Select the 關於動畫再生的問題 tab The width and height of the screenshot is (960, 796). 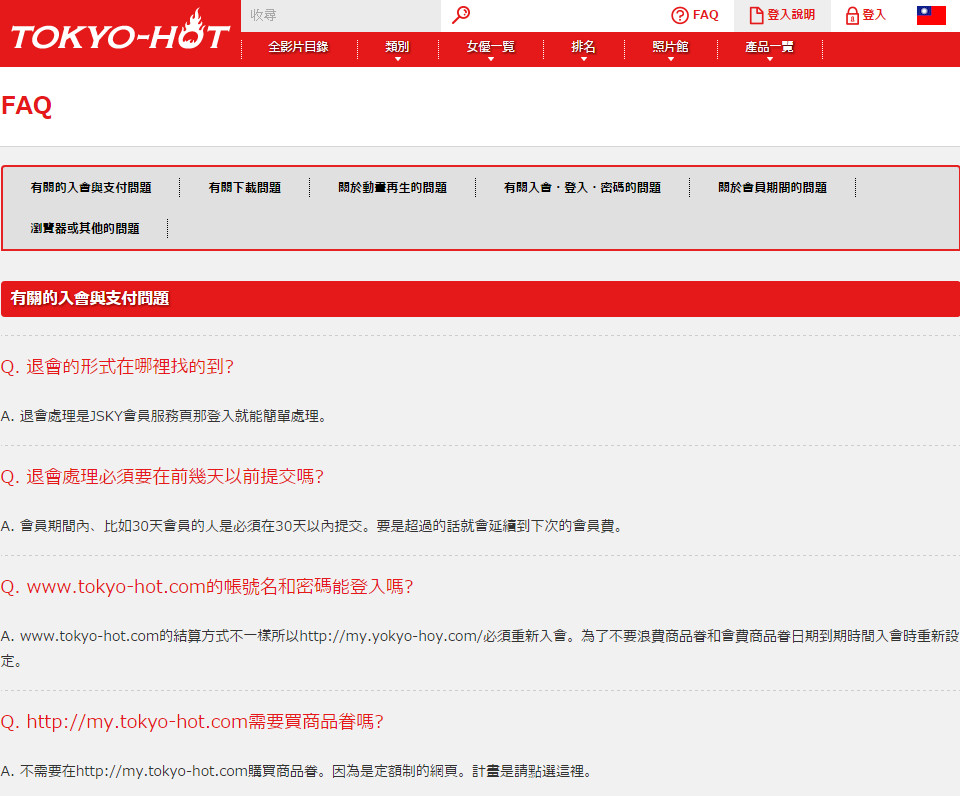[x=392, y=188]
